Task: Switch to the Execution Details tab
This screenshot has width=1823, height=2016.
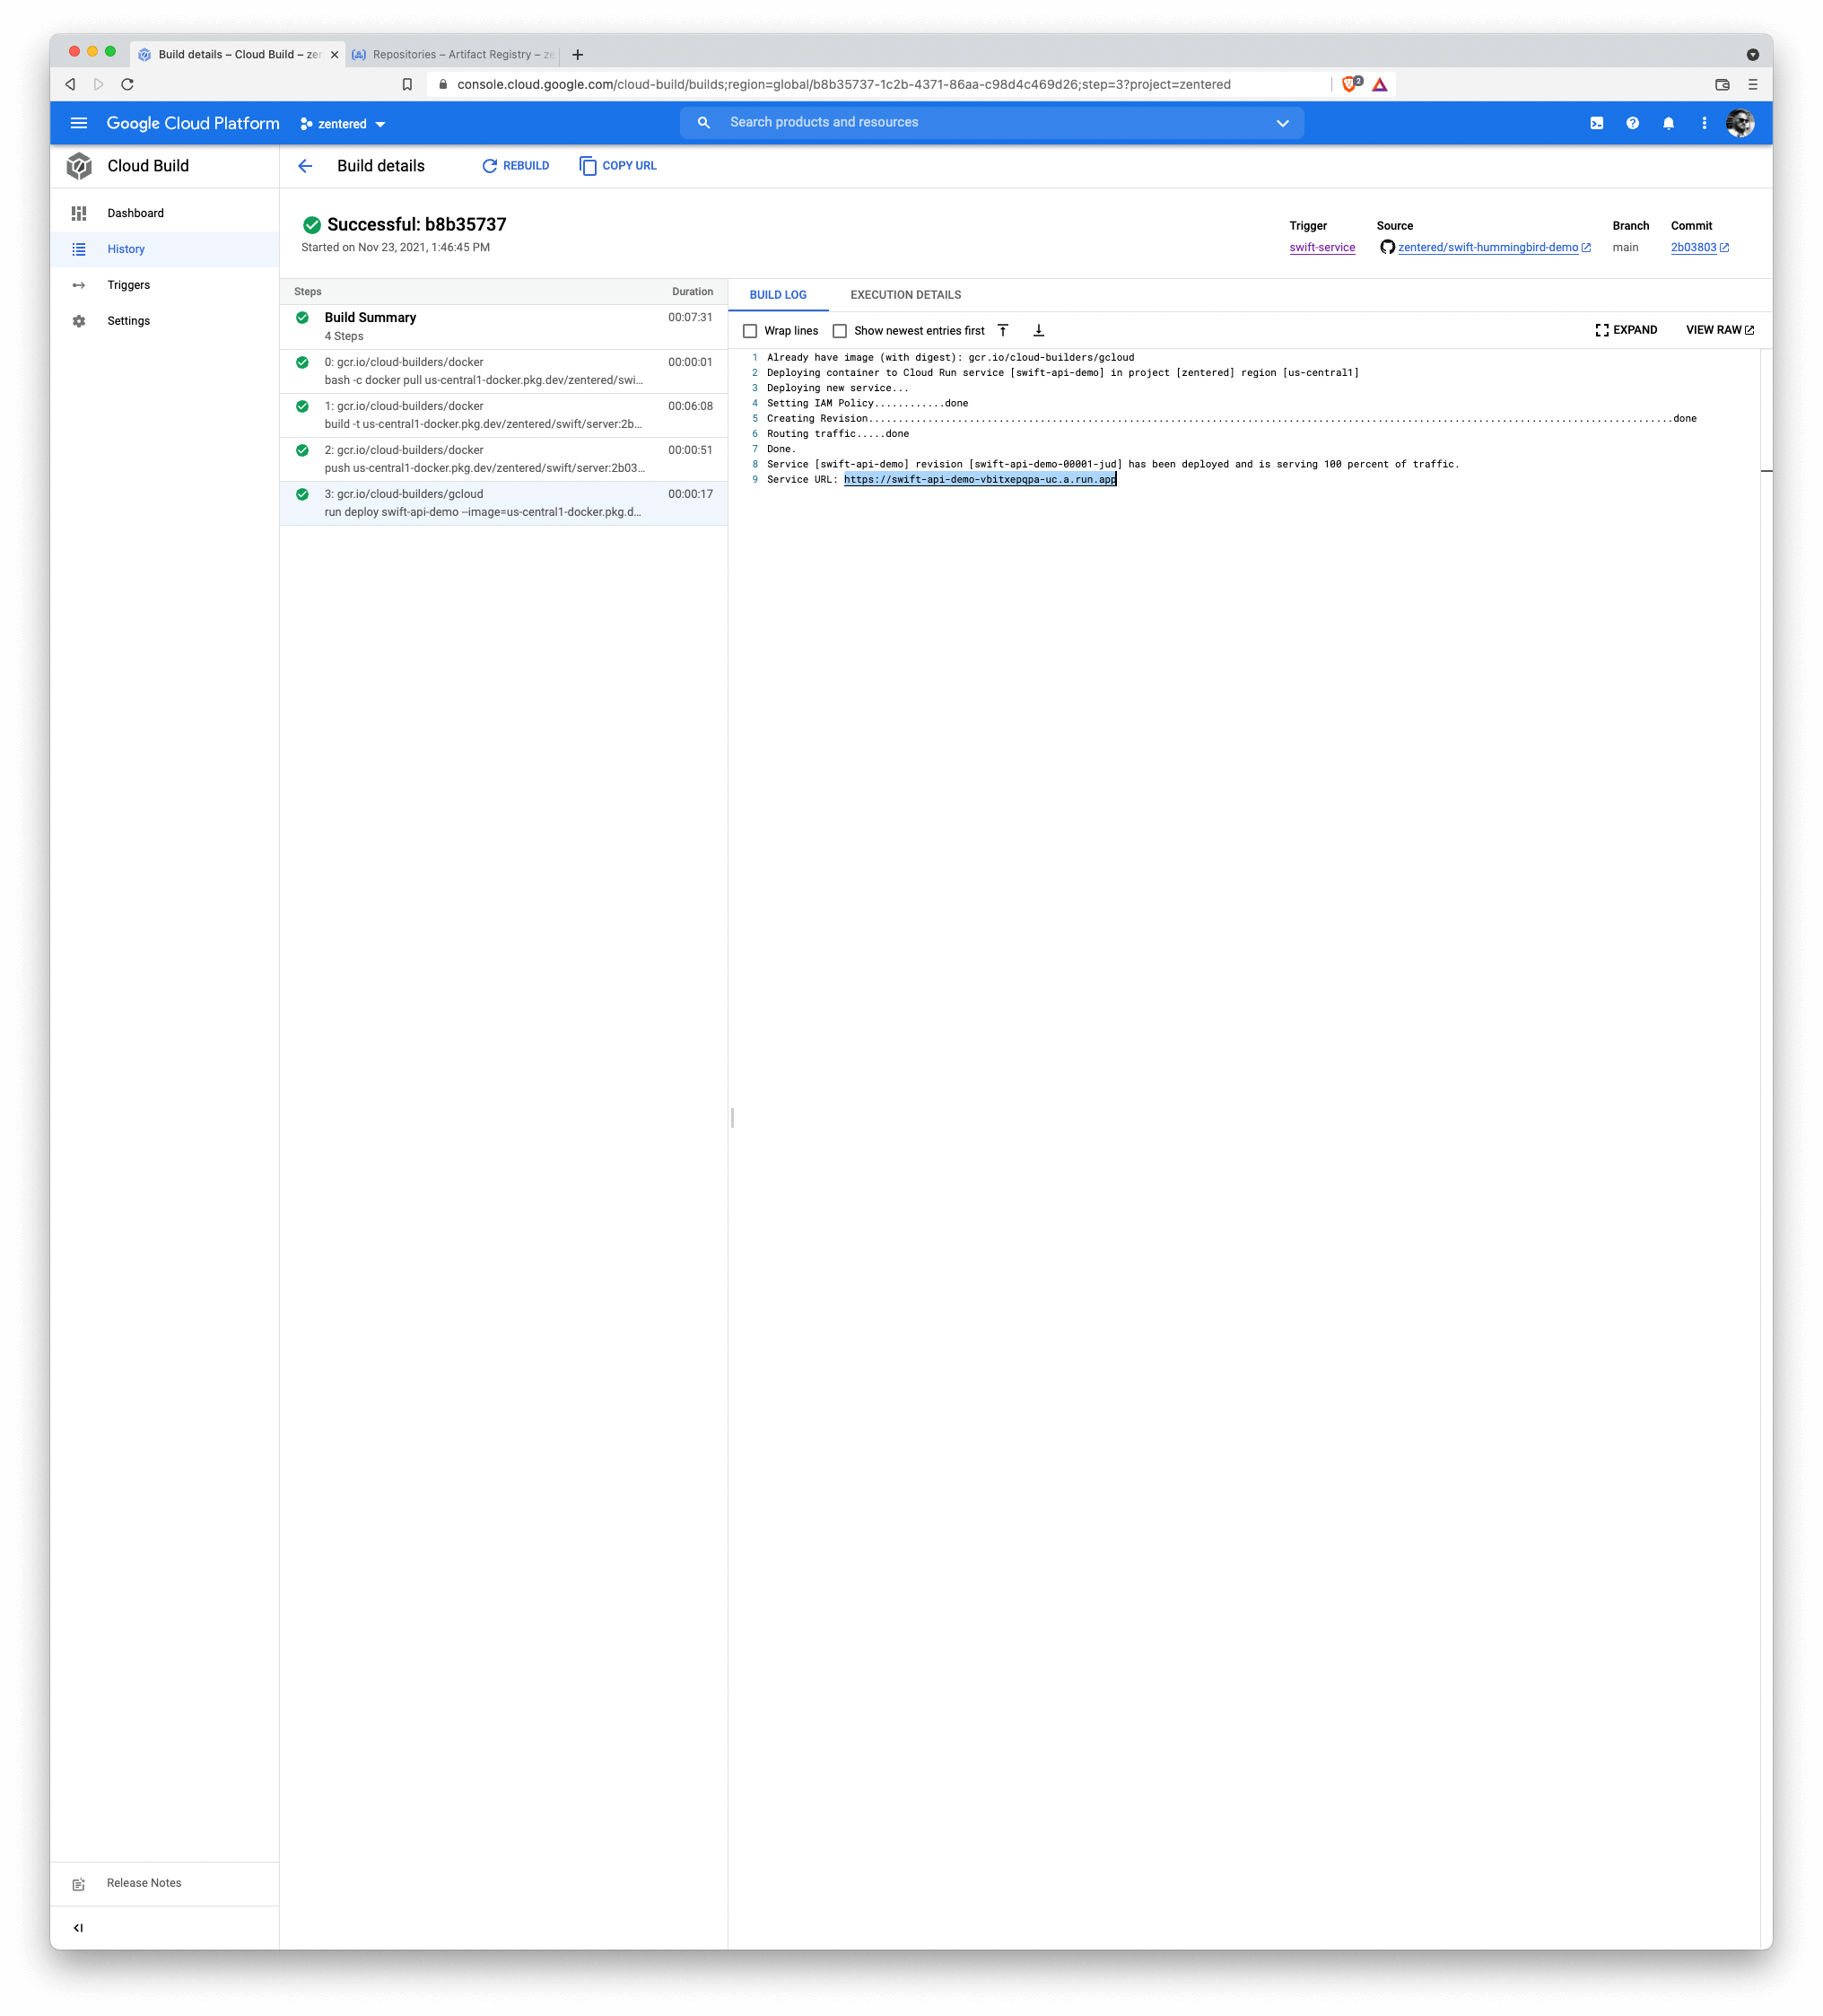Action: point(904,295)
